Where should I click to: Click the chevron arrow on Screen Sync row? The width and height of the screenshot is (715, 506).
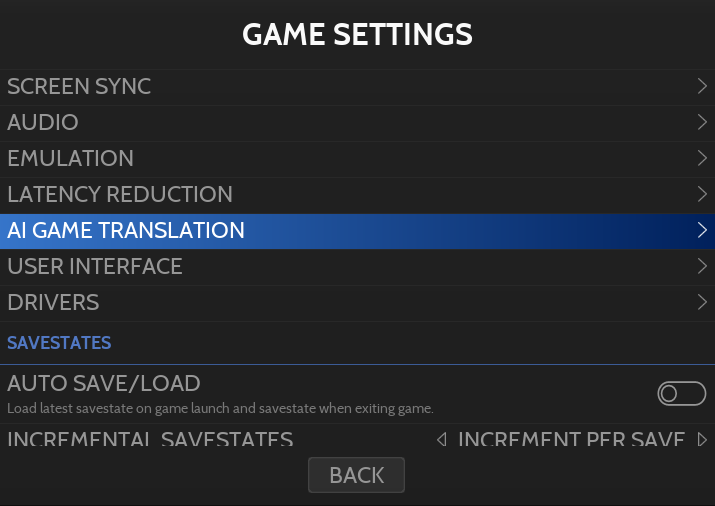click(x=702, y=86)
